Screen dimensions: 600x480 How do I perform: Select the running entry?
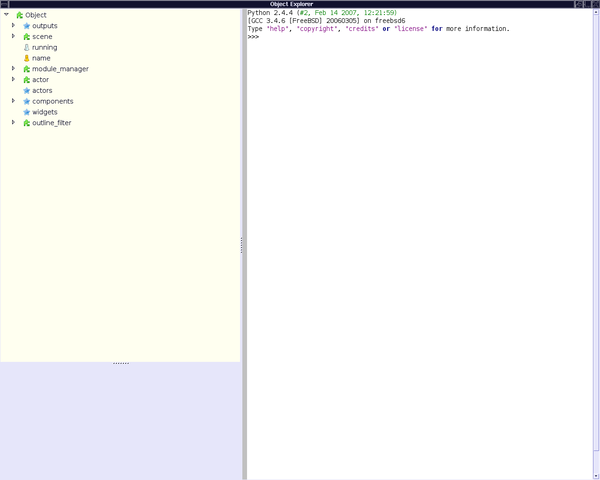pyautogui.click(x=44, y=47)
